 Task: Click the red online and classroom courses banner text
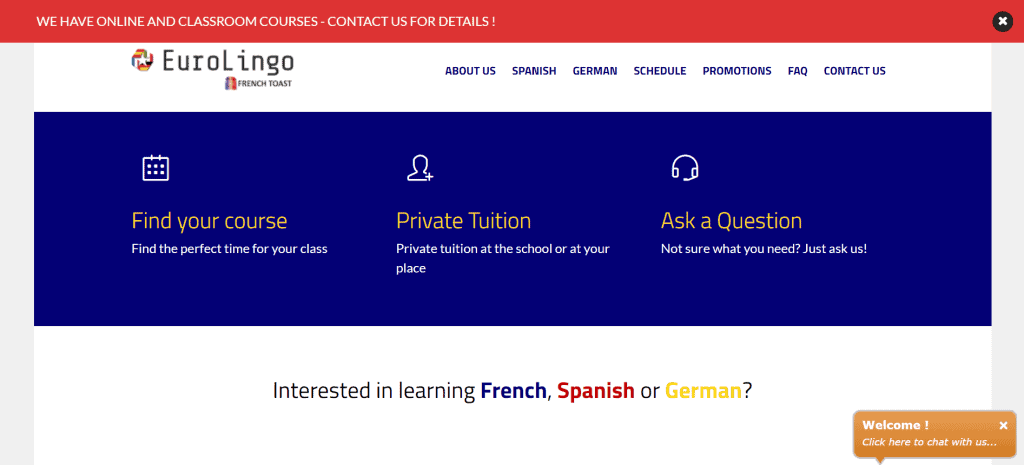[x=266, y=22]
